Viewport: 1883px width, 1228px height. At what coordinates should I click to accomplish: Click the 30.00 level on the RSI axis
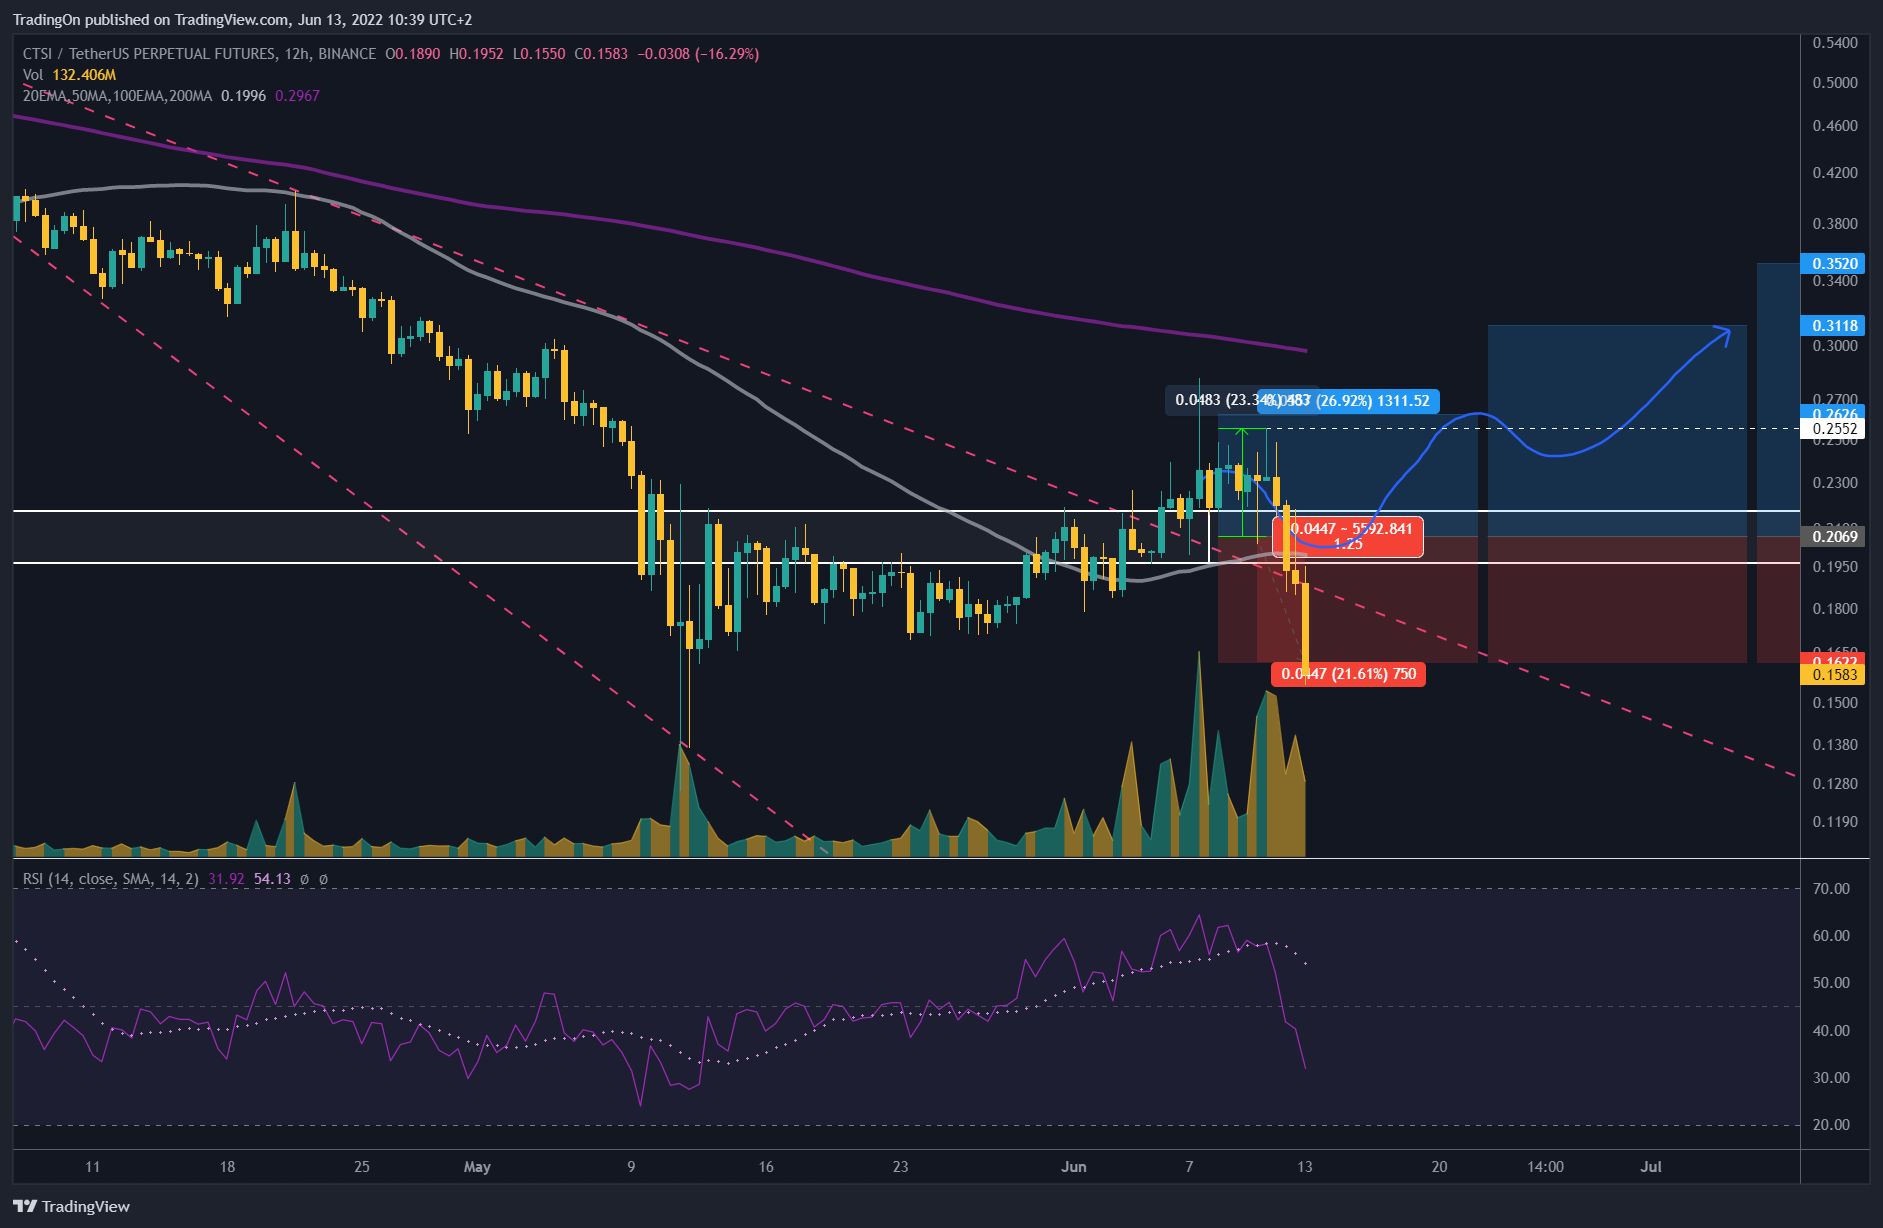[x=1831, y=1078]
